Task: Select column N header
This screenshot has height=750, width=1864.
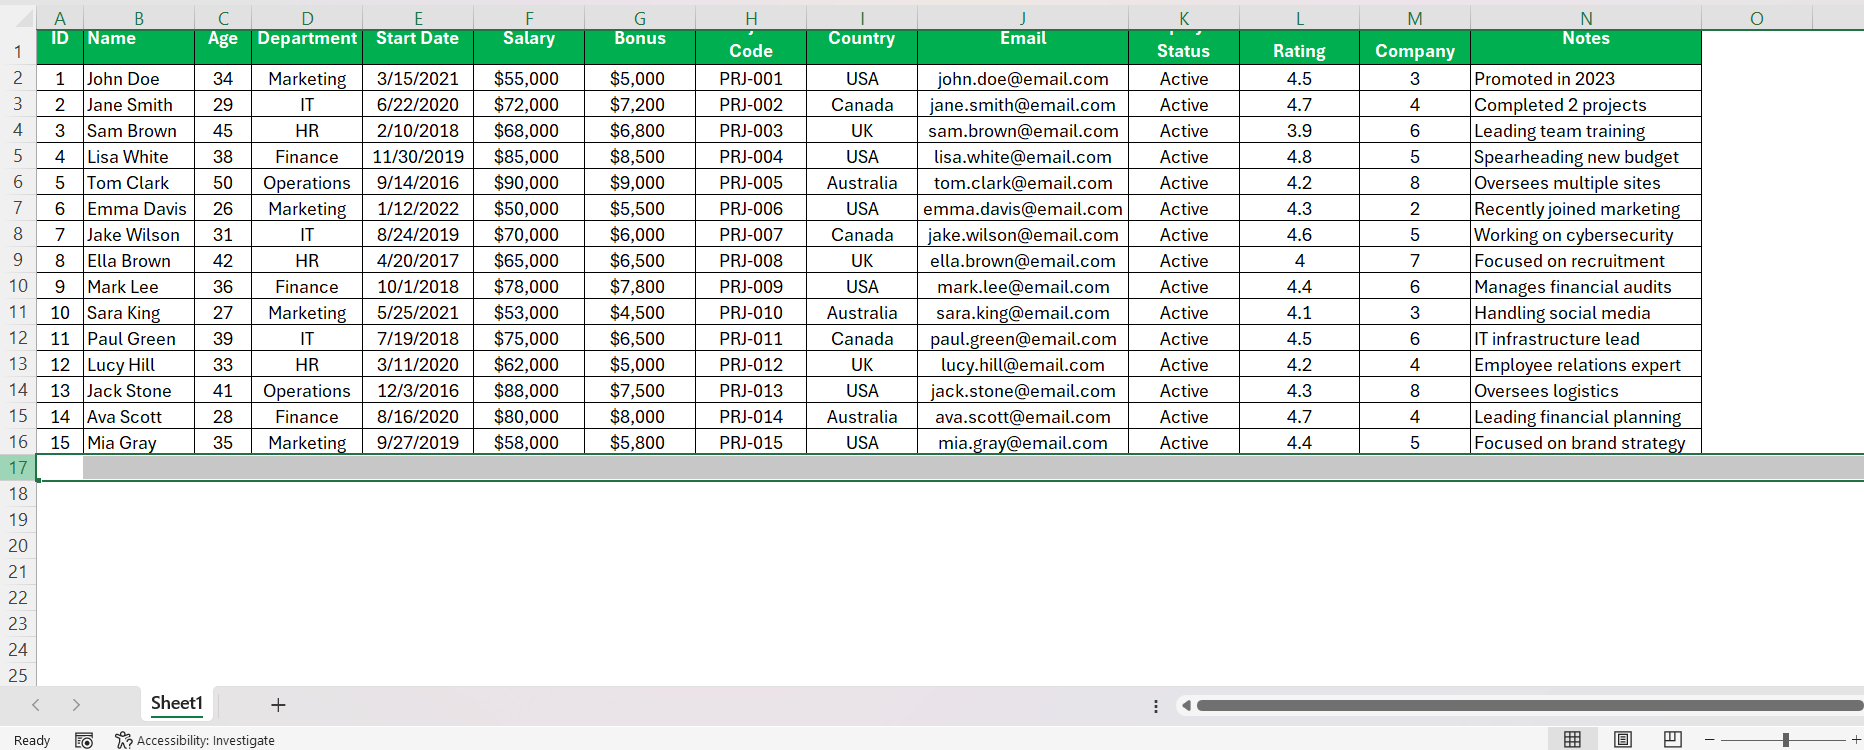Action: [1586, 18]
